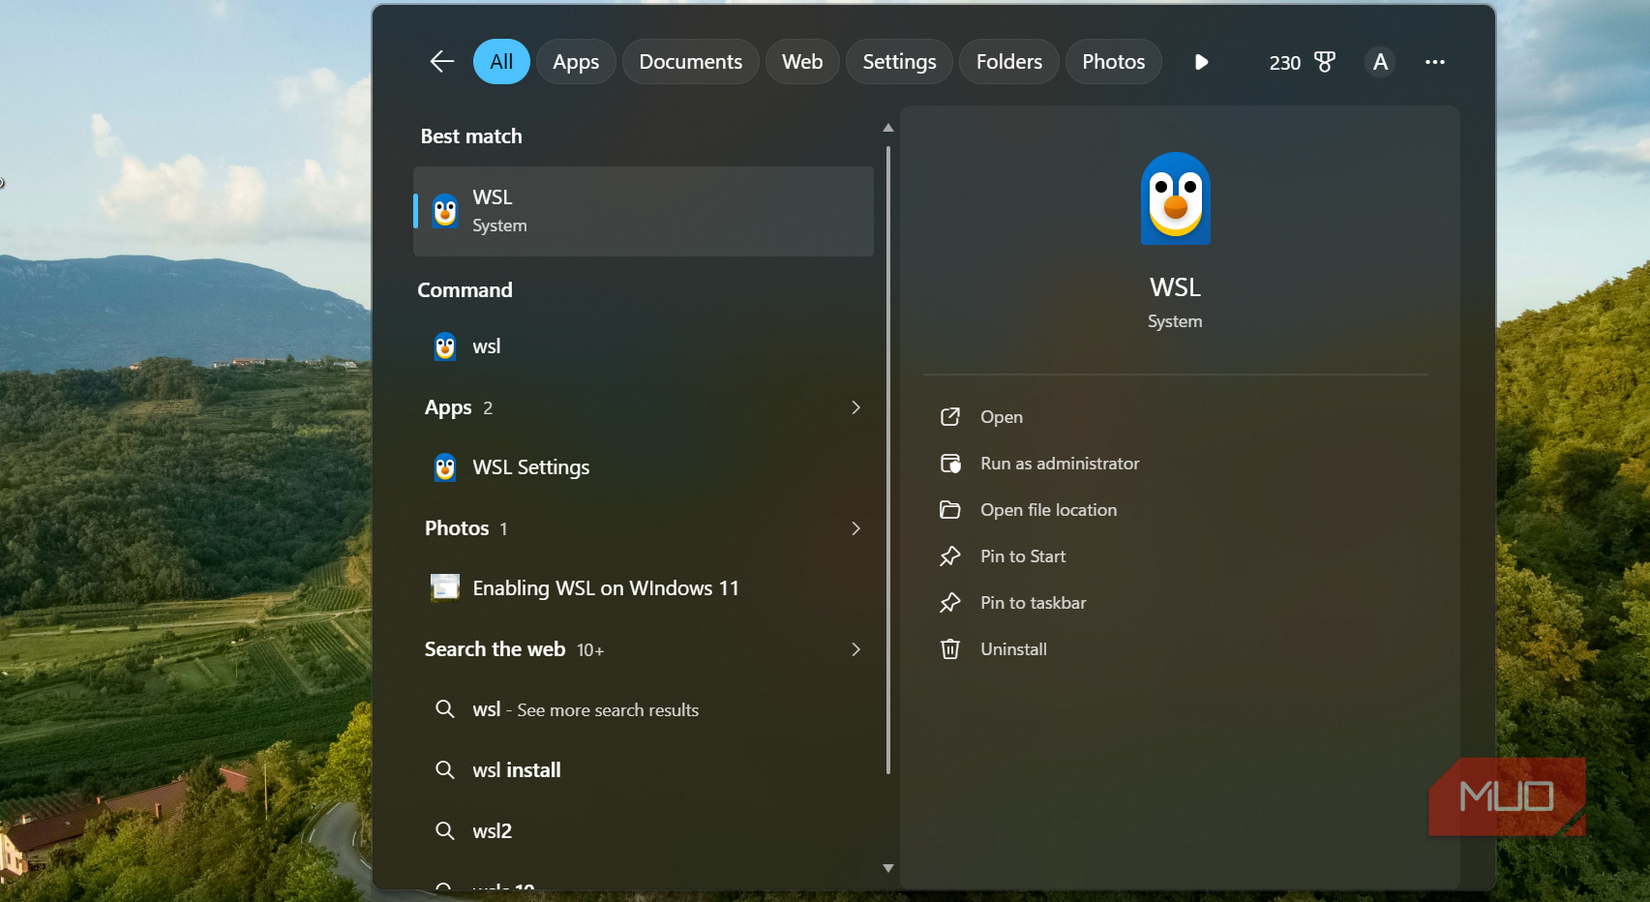Switch to the Settings filter tab

point(899,62)
